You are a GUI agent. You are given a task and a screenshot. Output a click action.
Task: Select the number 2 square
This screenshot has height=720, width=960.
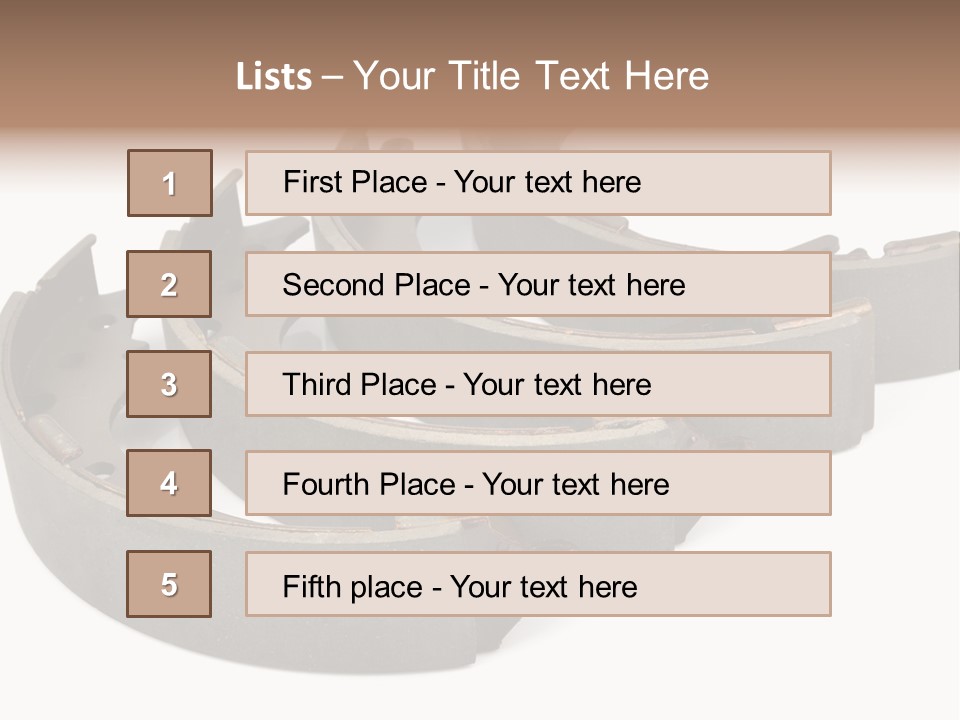(169, 284)
